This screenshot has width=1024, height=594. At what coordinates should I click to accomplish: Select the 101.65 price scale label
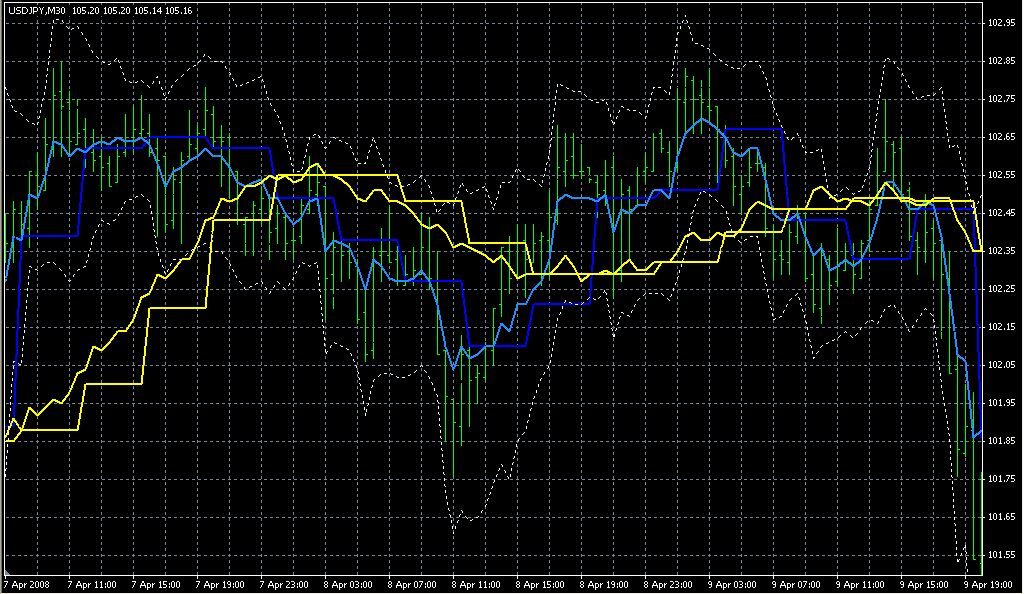[1001, 516]
